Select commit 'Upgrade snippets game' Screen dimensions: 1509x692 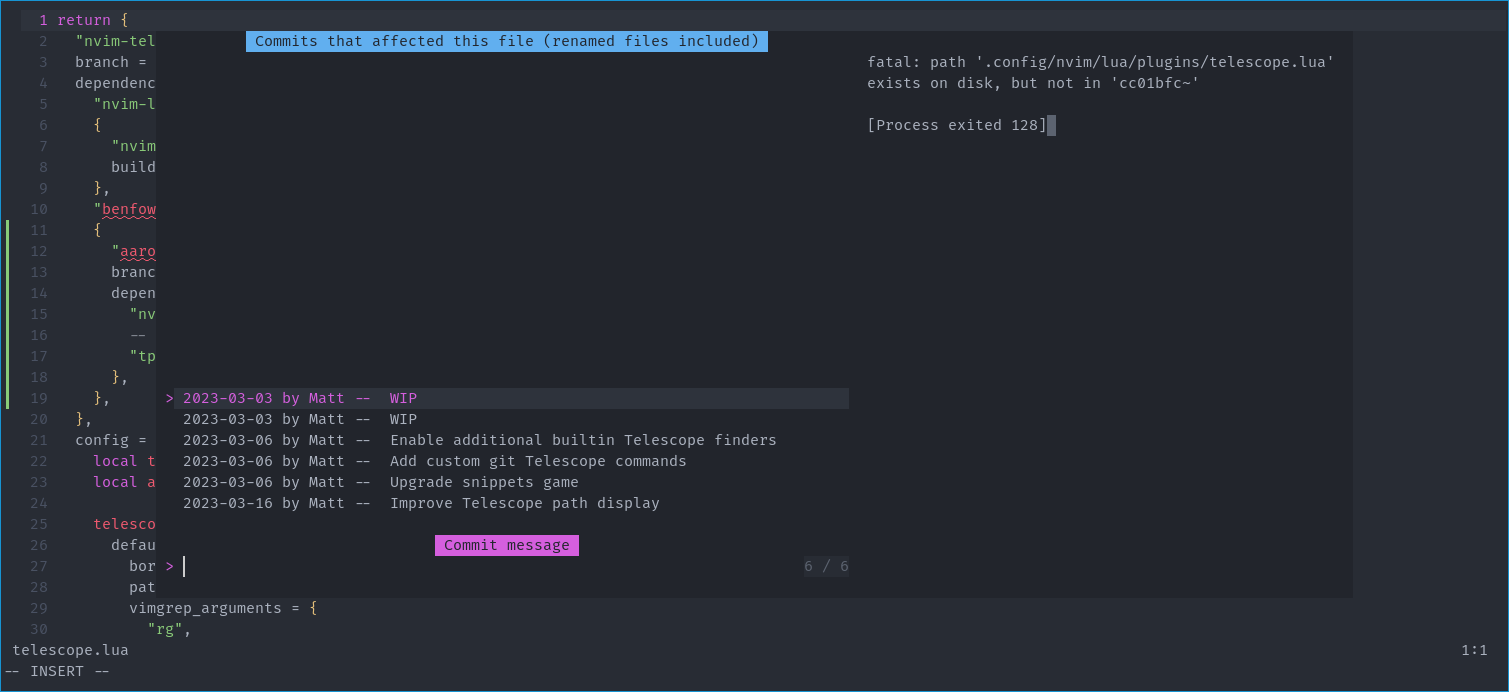[511, 482]
